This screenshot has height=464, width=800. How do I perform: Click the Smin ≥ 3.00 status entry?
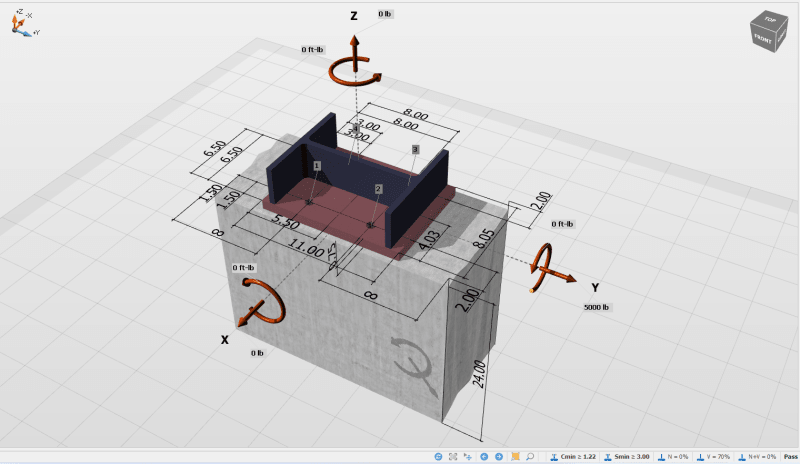click(x=627, y=457)
